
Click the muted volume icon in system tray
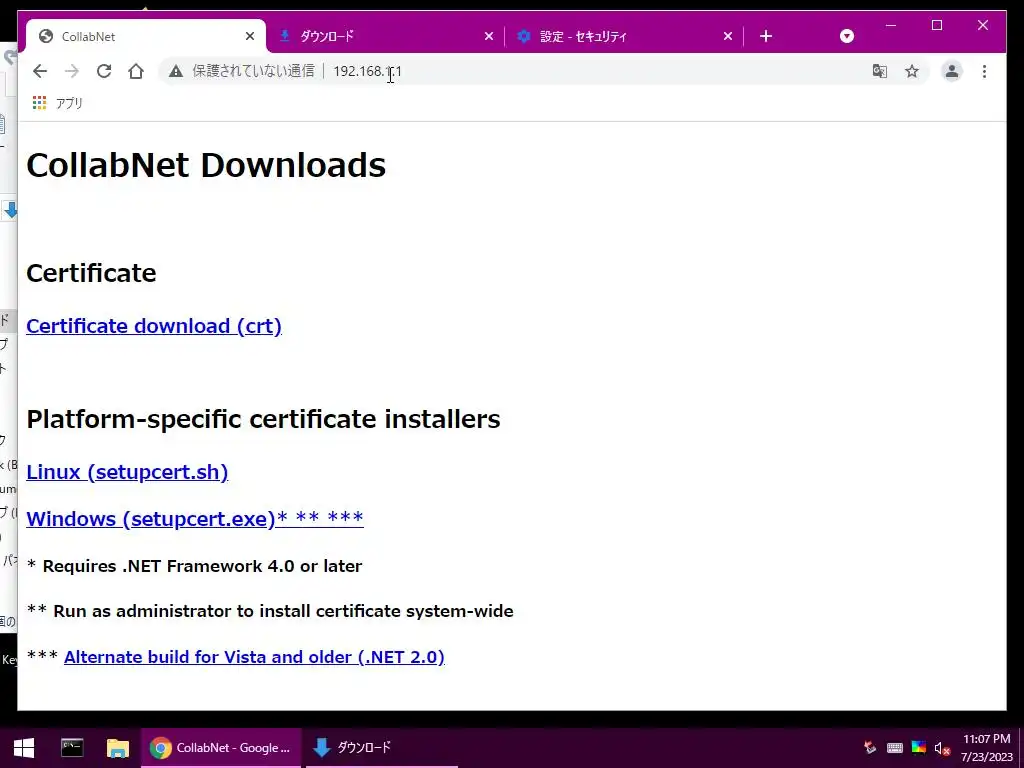(942, 748)
